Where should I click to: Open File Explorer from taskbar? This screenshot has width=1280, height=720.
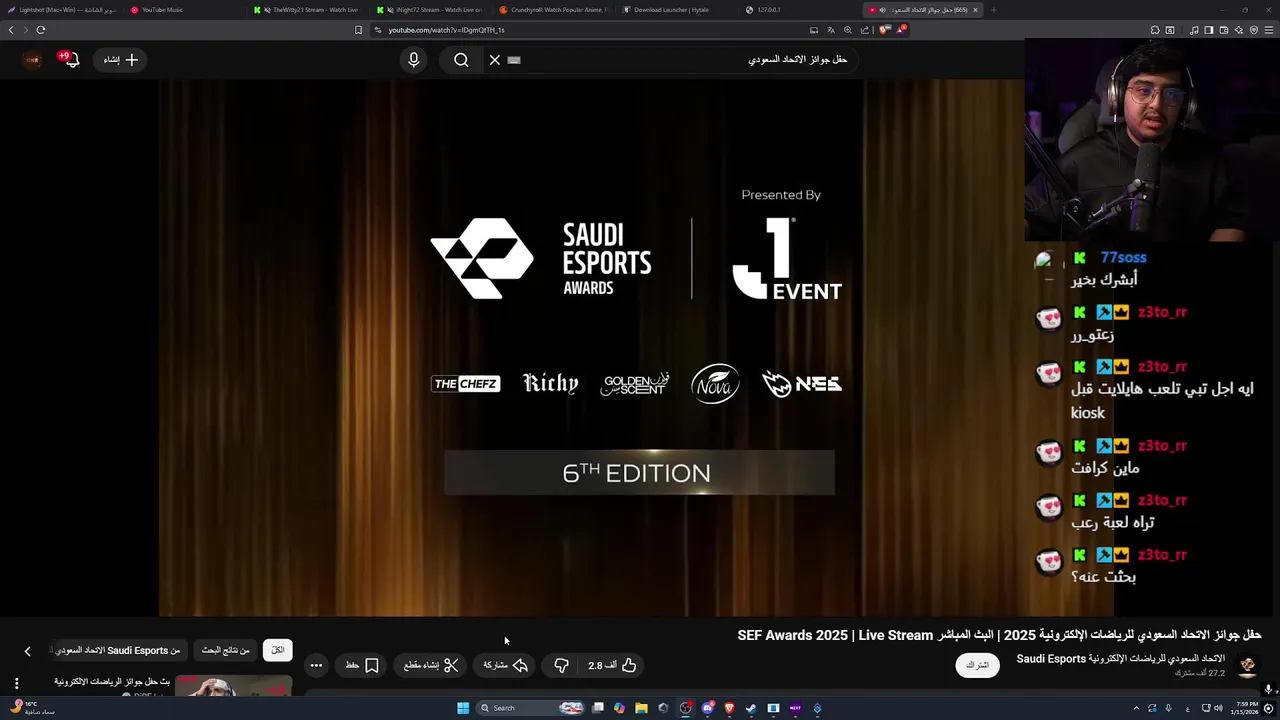coord(641,708)
